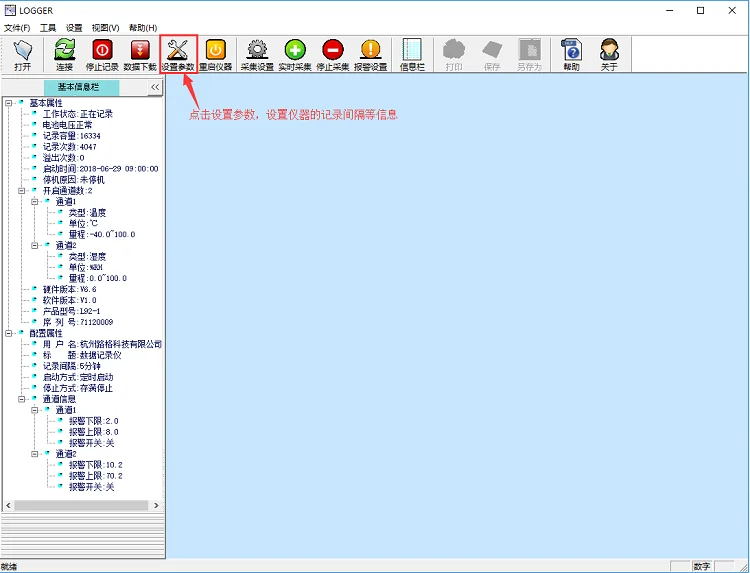The width and height of the screenshot is (750, 573).
Task: Click the 另存为 (Save As) icon
Action: click(529, 55)
